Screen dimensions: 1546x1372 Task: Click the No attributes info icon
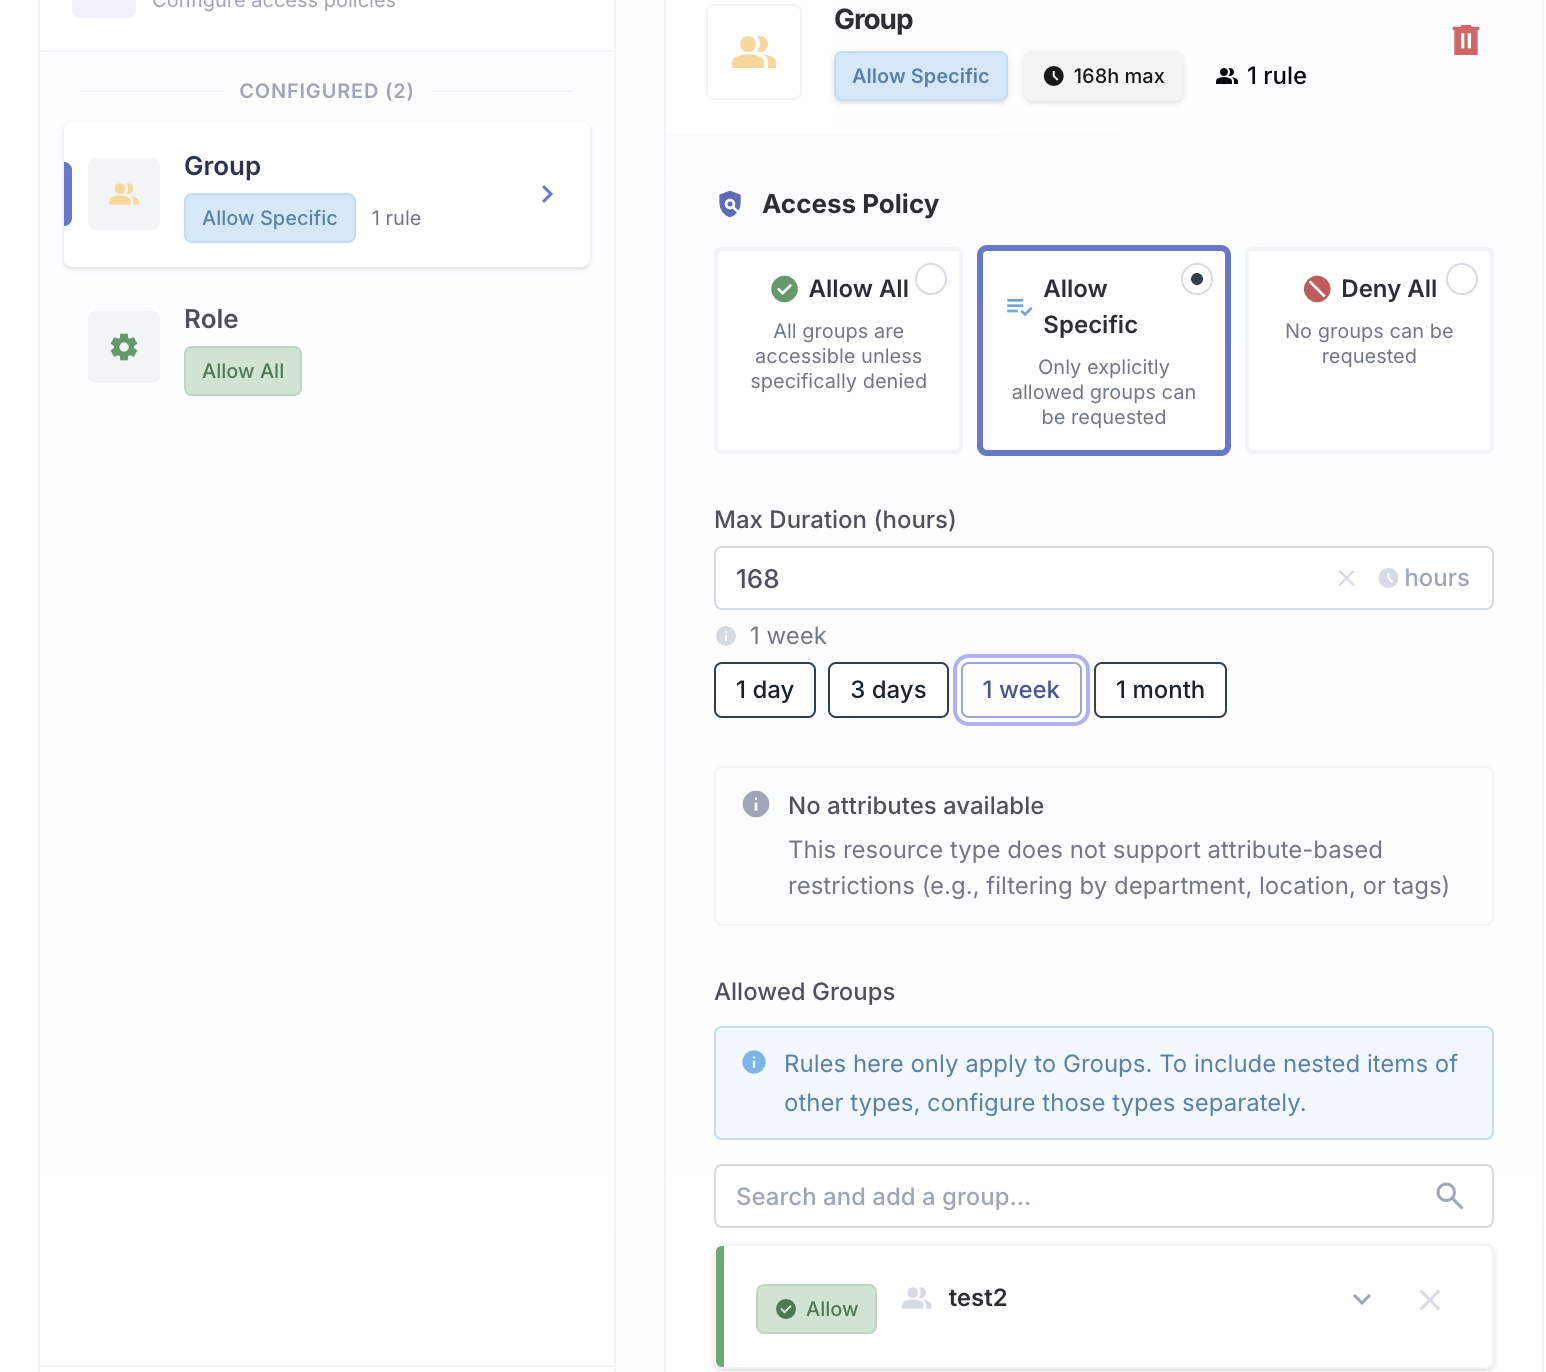click(756, 804)
